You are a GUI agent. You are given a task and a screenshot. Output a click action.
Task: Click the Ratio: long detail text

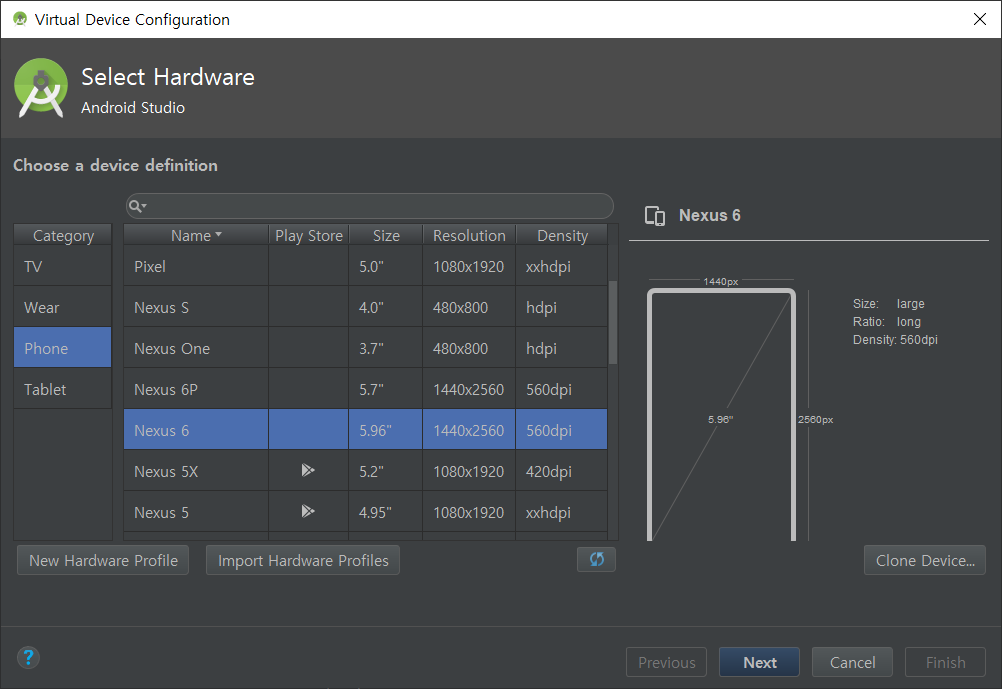[886, 321]
